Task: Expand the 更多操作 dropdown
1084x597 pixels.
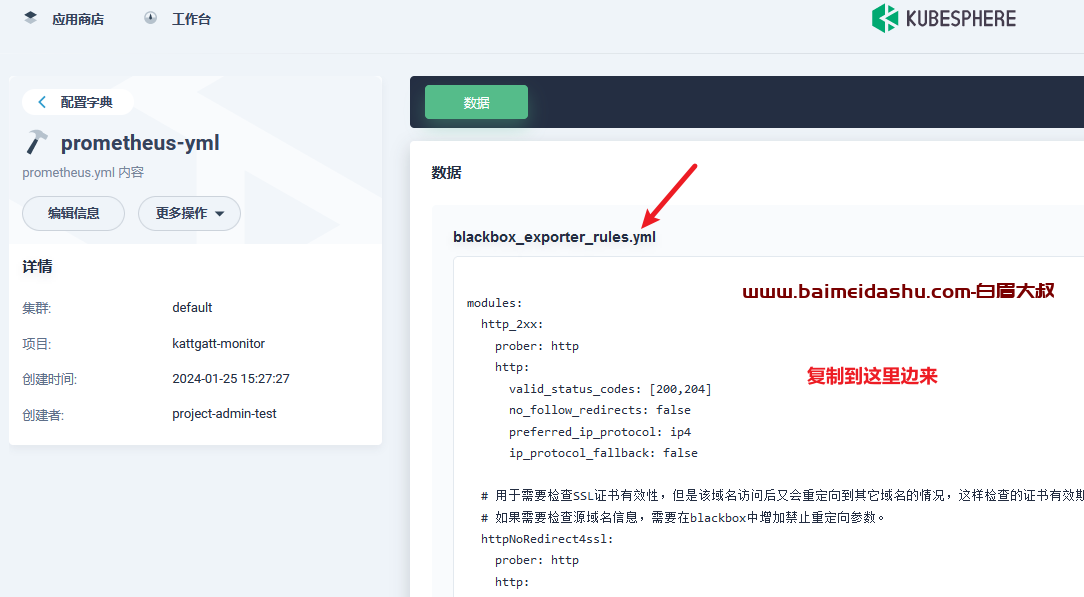Action: click(x=189, y=214)
